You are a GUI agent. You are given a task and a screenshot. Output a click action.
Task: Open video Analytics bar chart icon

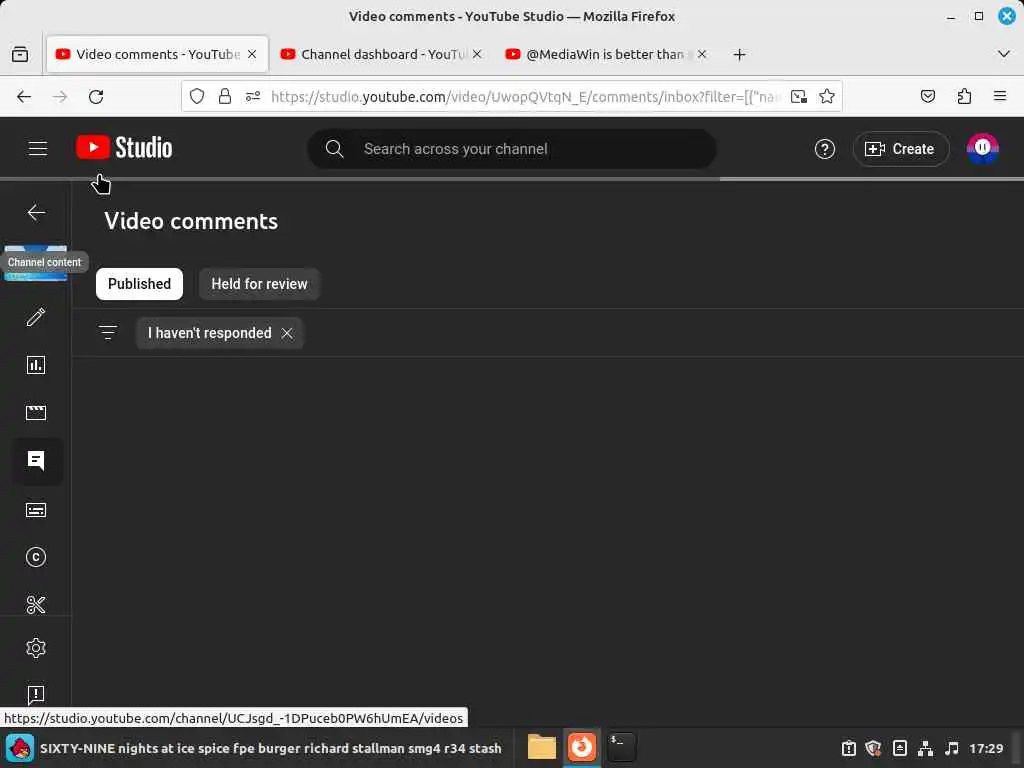[x=36, y=365]
